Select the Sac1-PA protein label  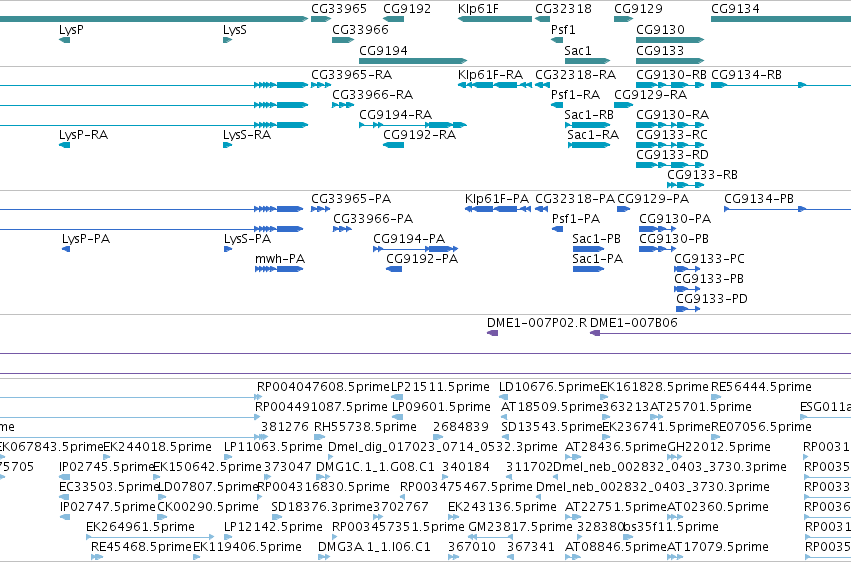tap(598, 259)
